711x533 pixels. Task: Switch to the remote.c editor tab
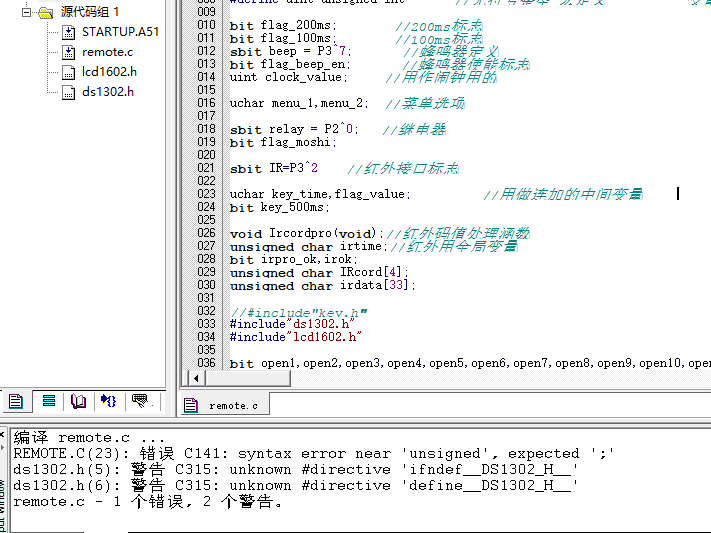[225, 405]
